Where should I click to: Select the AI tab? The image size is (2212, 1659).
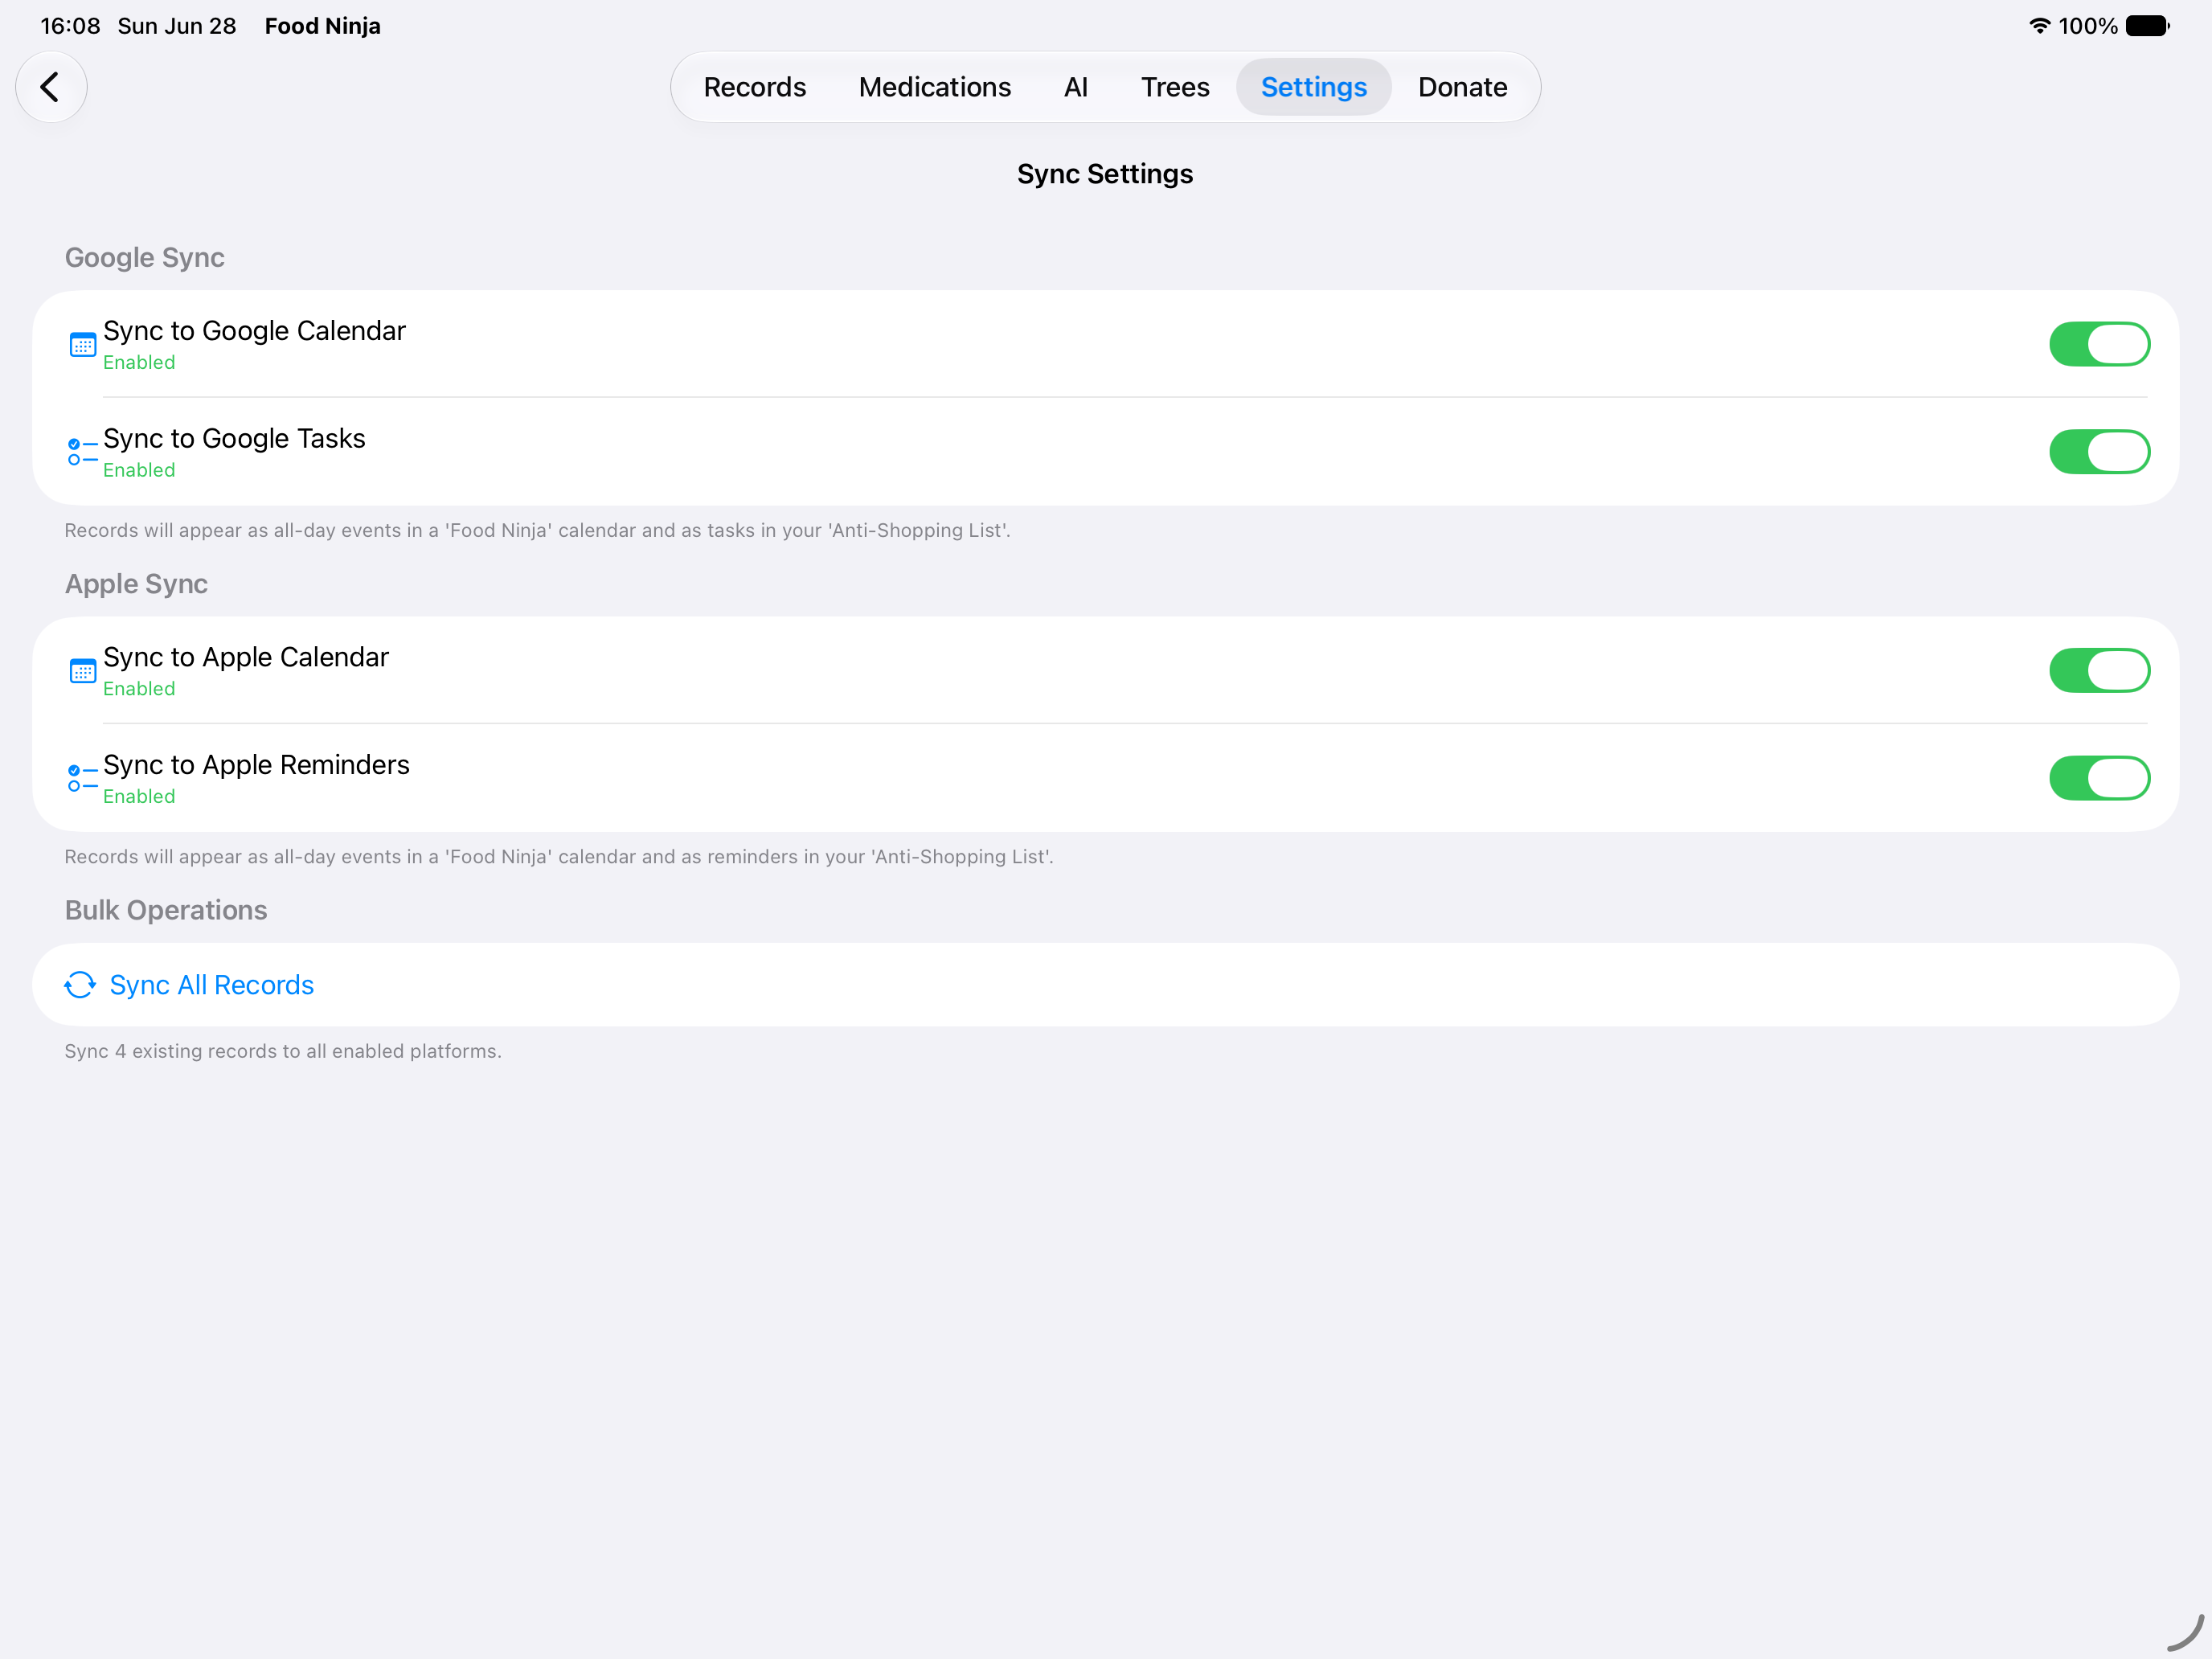pyautogui.click(x=1076, y=87)
